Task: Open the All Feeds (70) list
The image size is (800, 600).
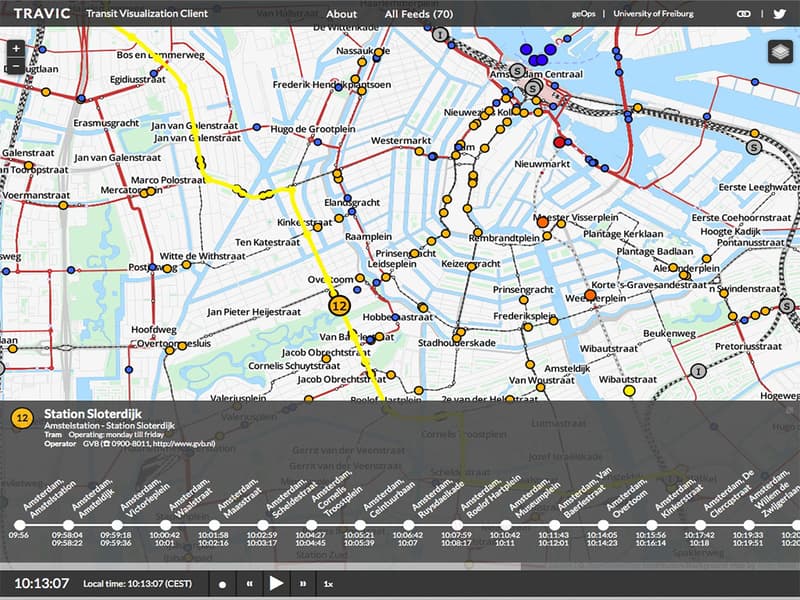Action: (420, 14)
